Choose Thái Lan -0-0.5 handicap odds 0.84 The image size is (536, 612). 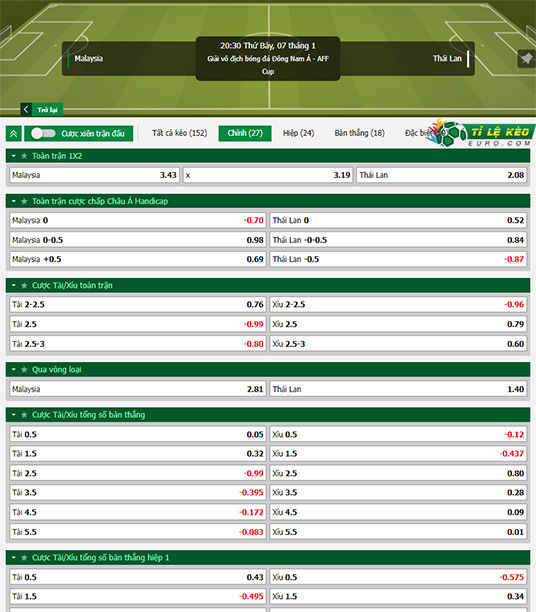pyautogui.click(x=398, y=240)
